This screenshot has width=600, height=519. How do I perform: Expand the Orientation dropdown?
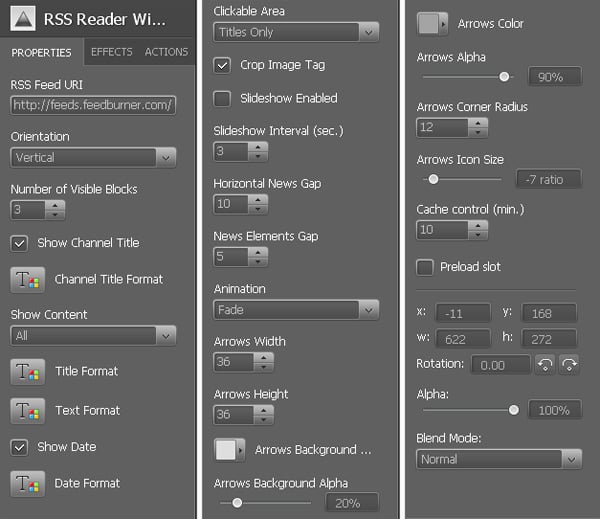[x=93, y=157]
